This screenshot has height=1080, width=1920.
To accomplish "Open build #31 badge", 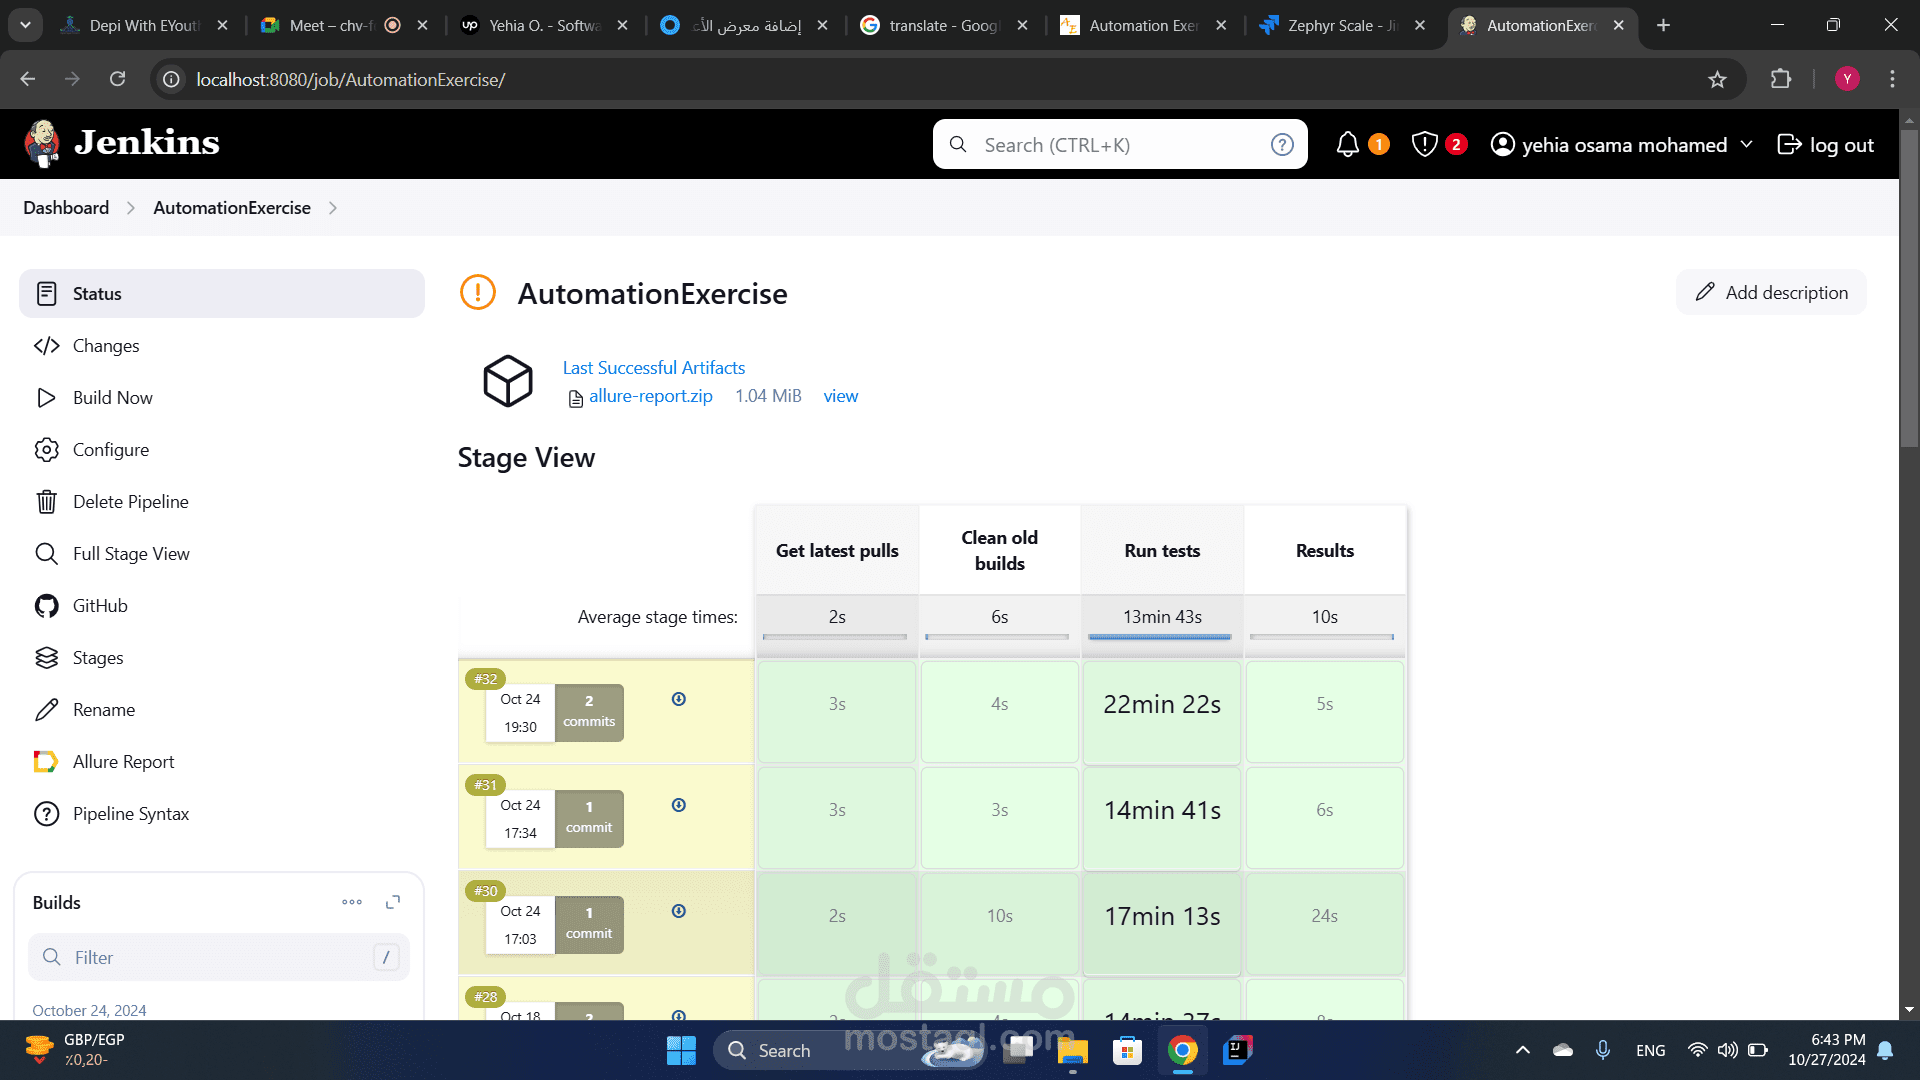I will coord(486,785).
